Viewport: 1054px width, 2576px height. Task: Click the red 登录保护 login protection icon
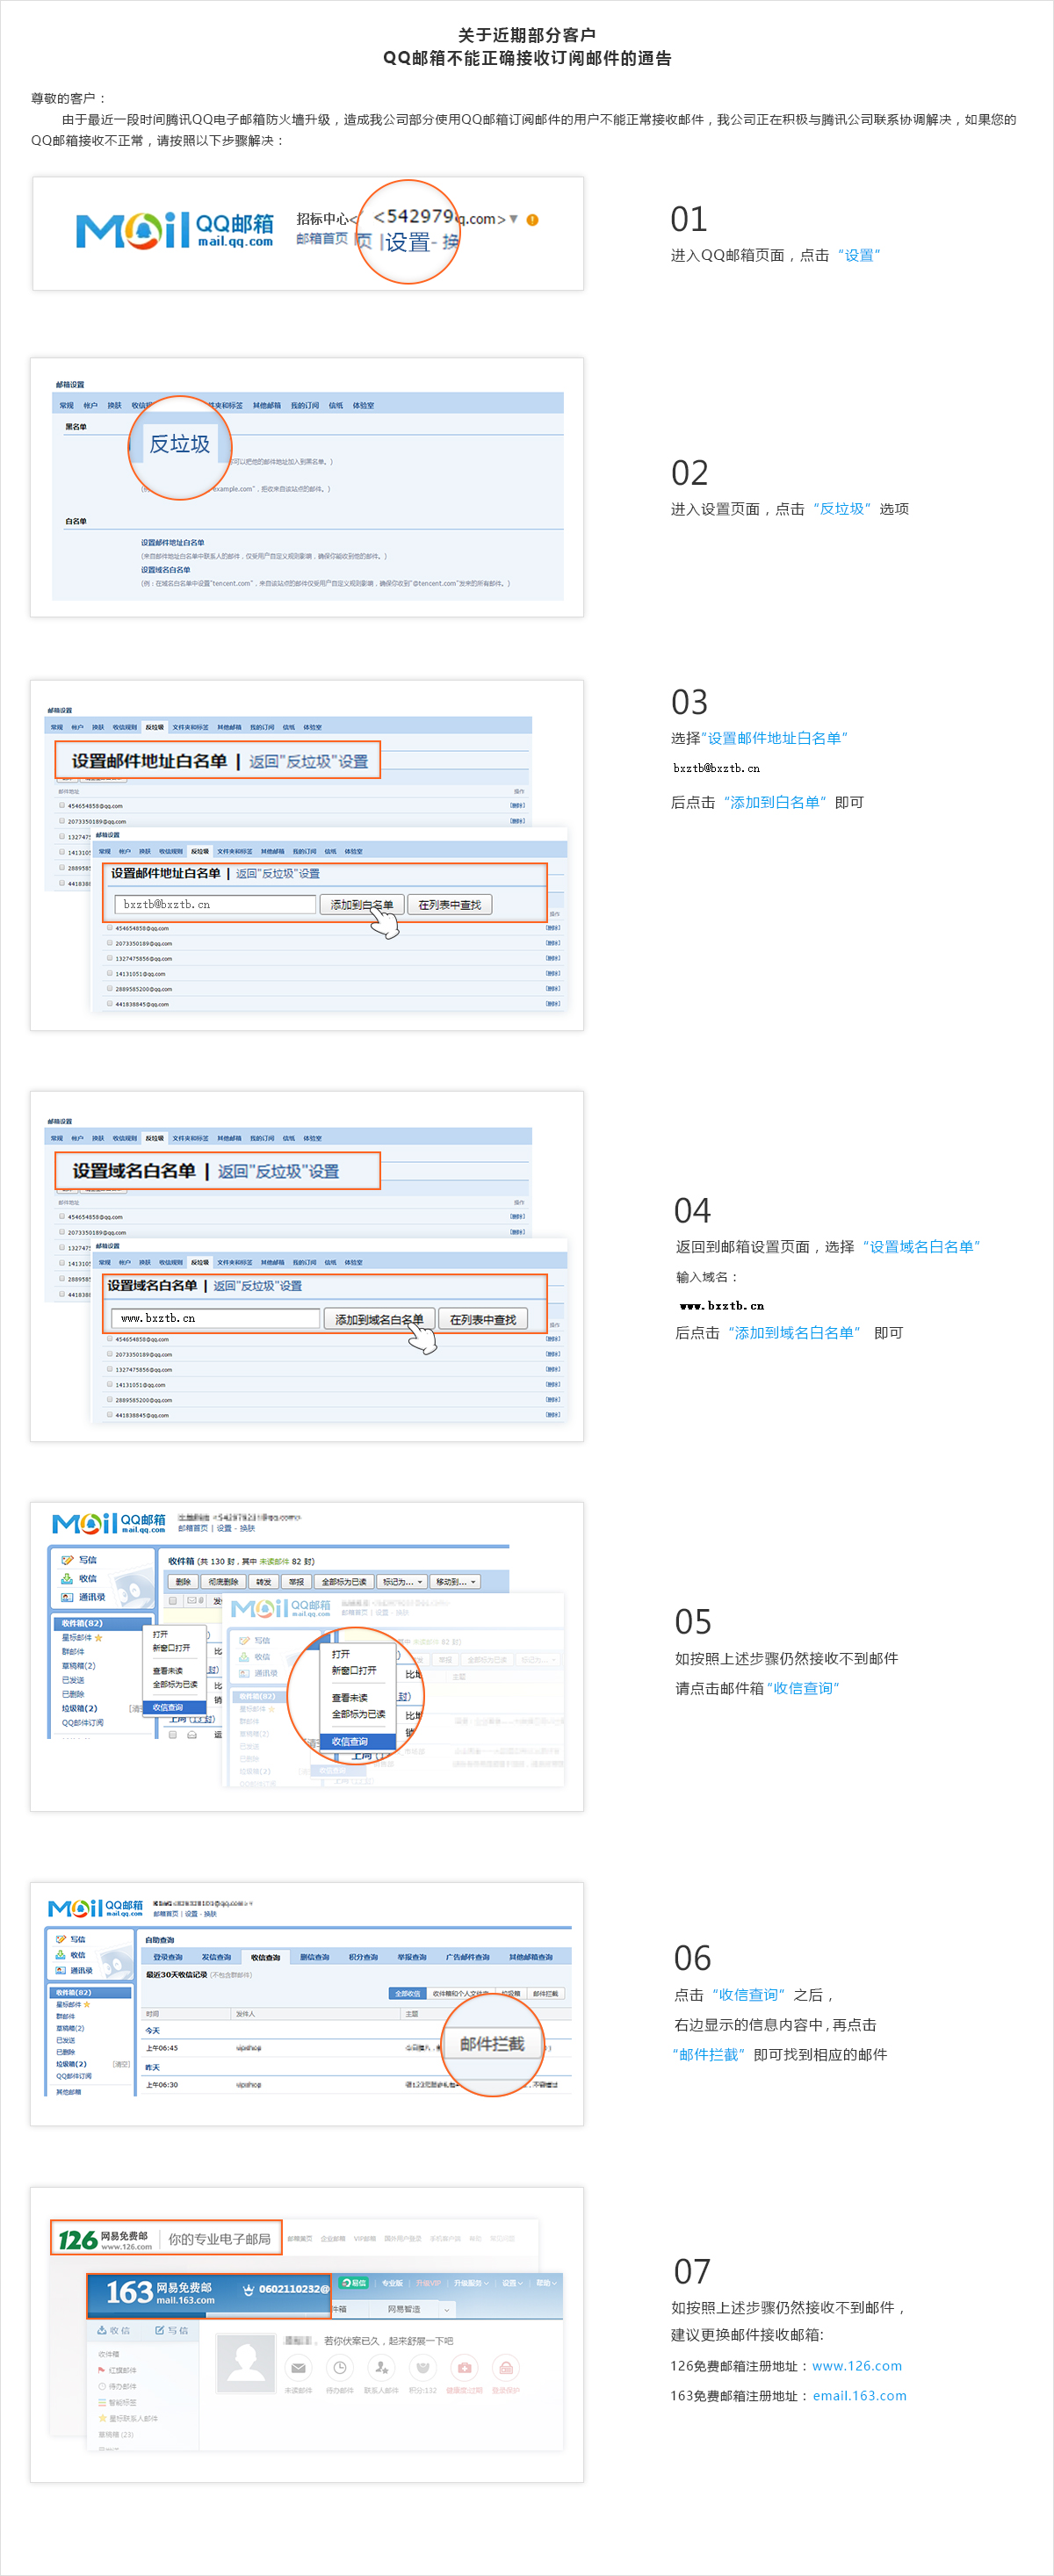tap(506, 2367)
